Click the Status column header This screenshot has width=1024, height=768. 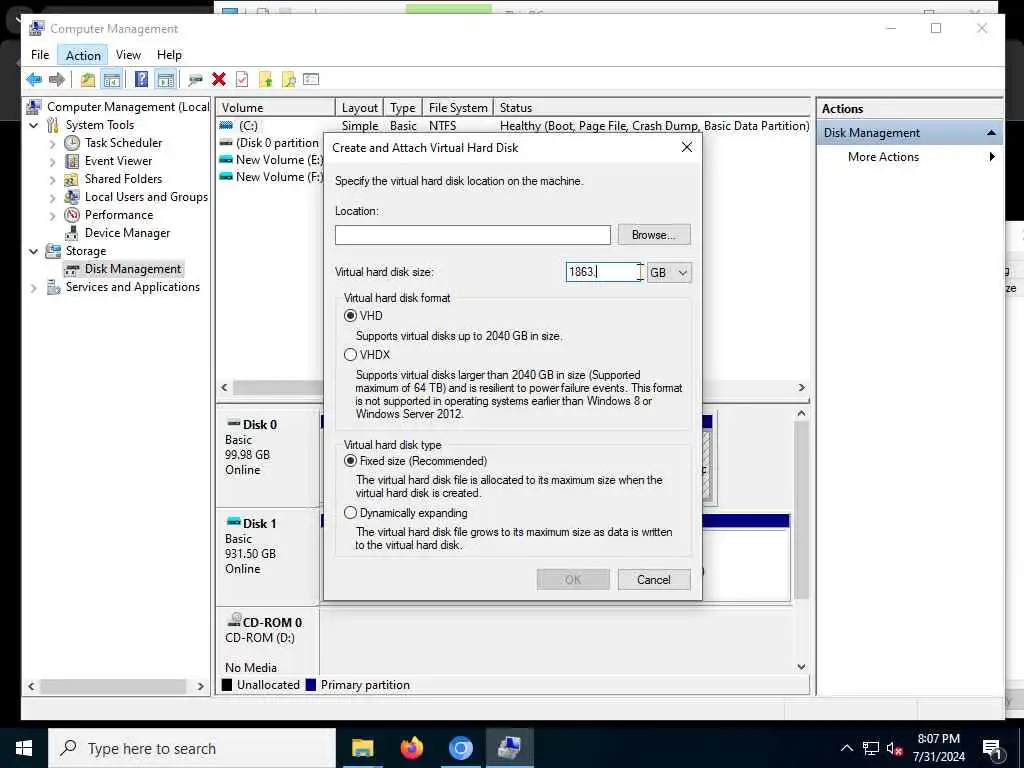[x=651, y=108]
